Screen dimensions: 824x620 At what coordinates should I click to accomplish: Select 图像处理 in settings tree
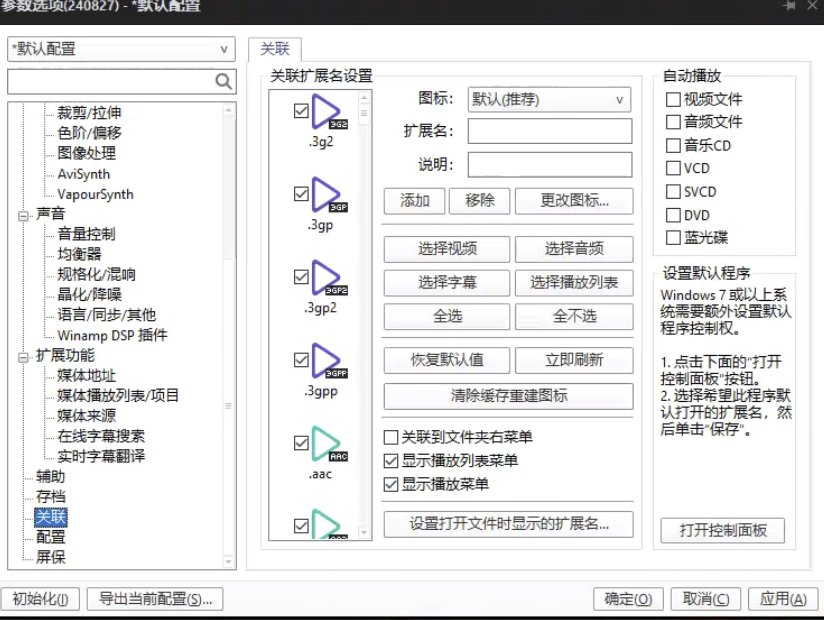point(87,153)
